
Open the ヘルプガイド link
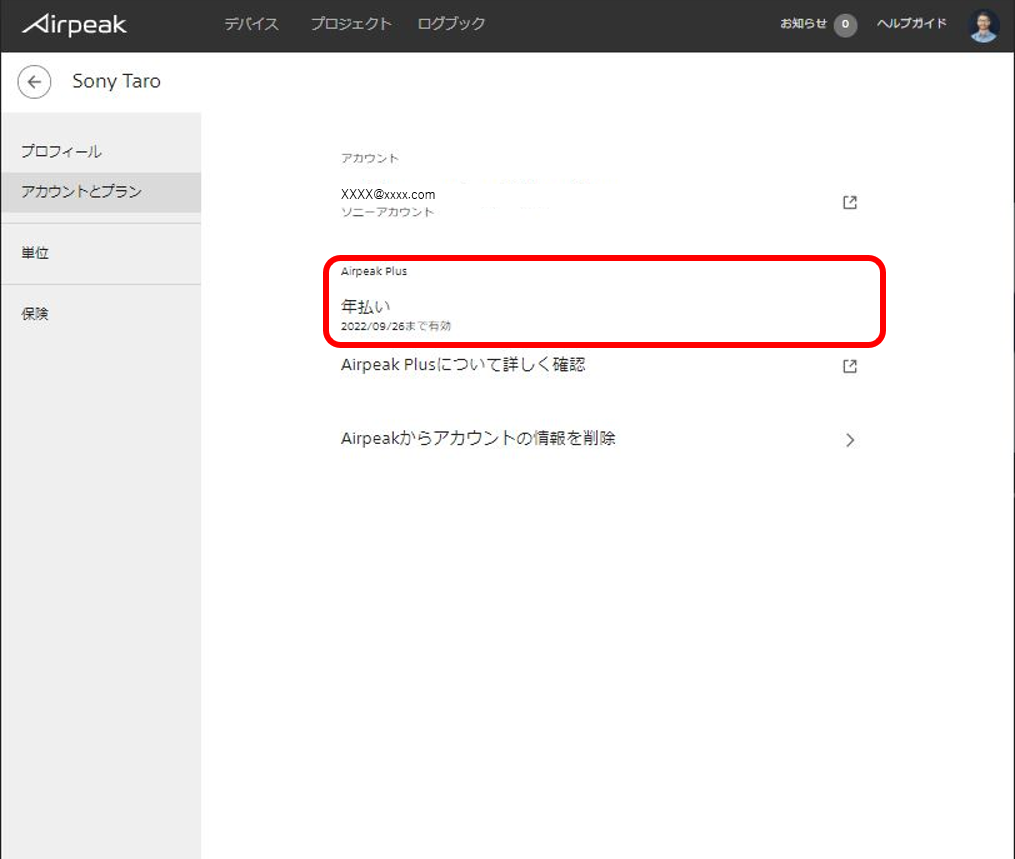(911, 24)
